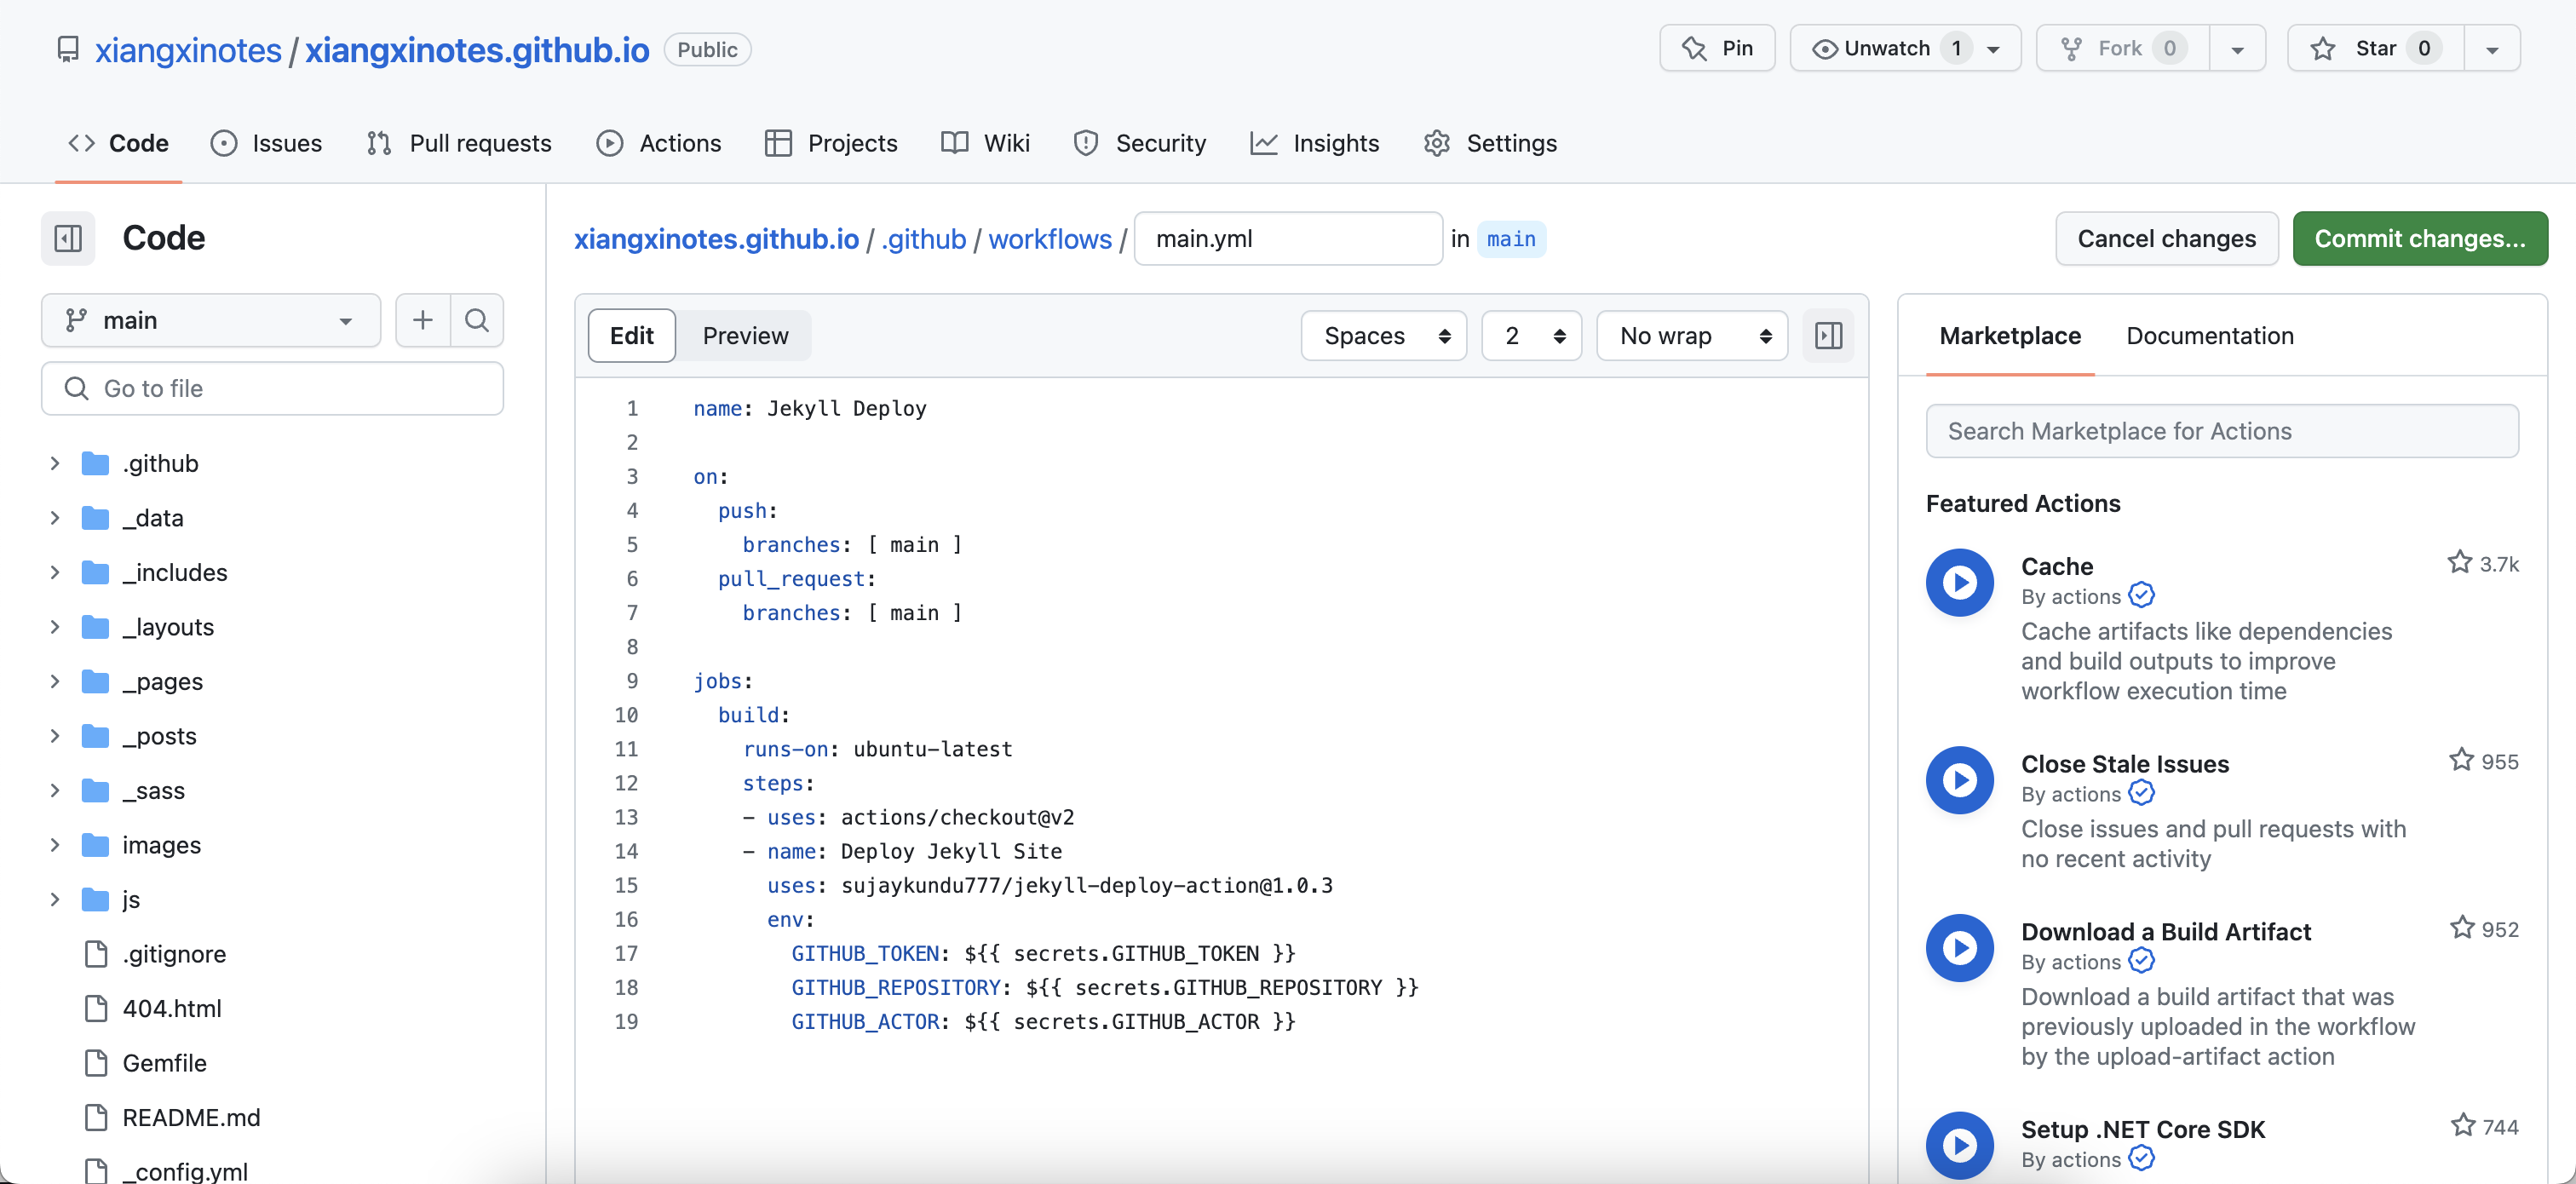Expand the _posts folder in sidebar

[x=55, y=736]
